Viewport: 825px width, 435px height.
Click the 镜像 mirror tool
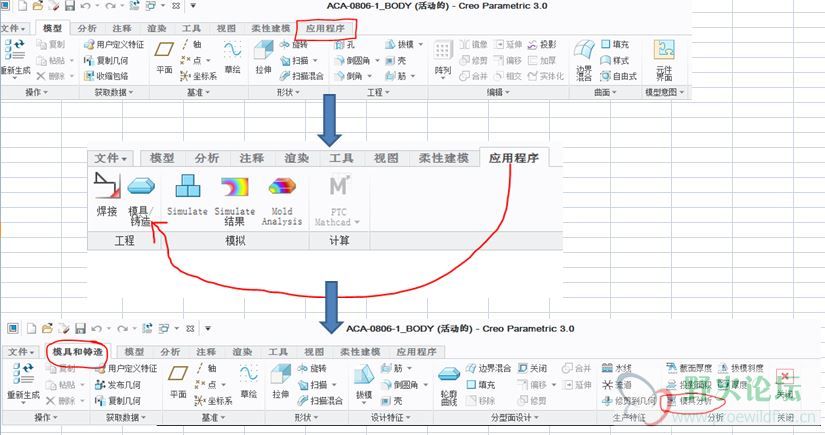[x=474, y=45]
